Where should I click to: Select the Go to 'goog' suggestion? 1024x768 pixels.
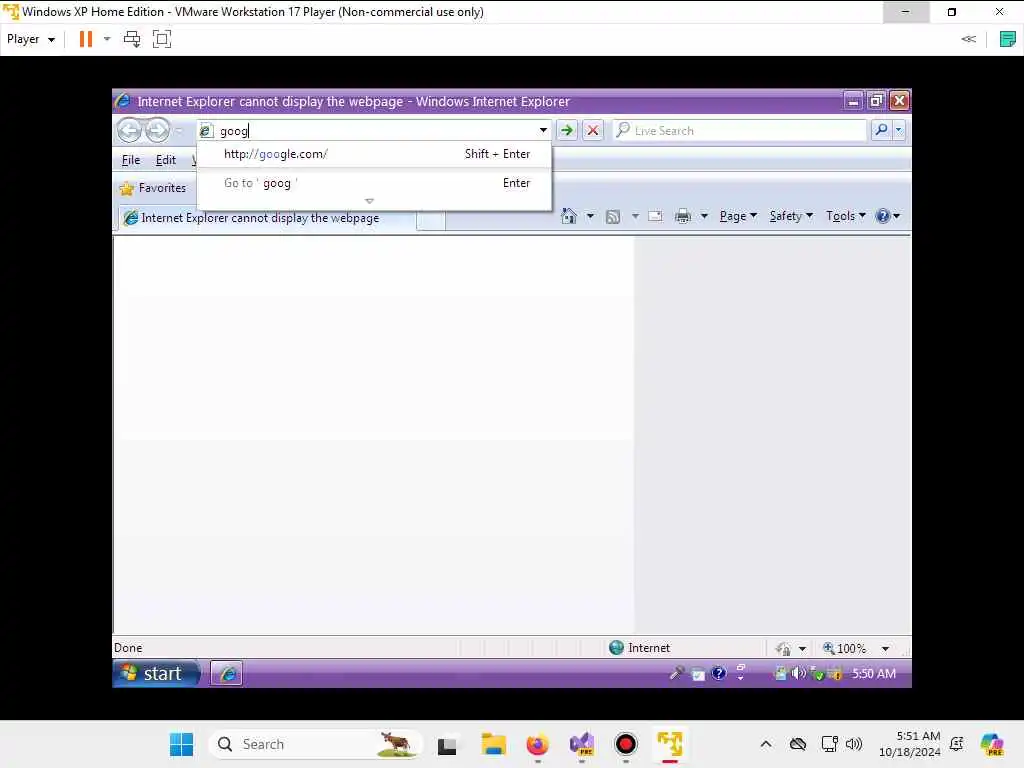[374, 183]
